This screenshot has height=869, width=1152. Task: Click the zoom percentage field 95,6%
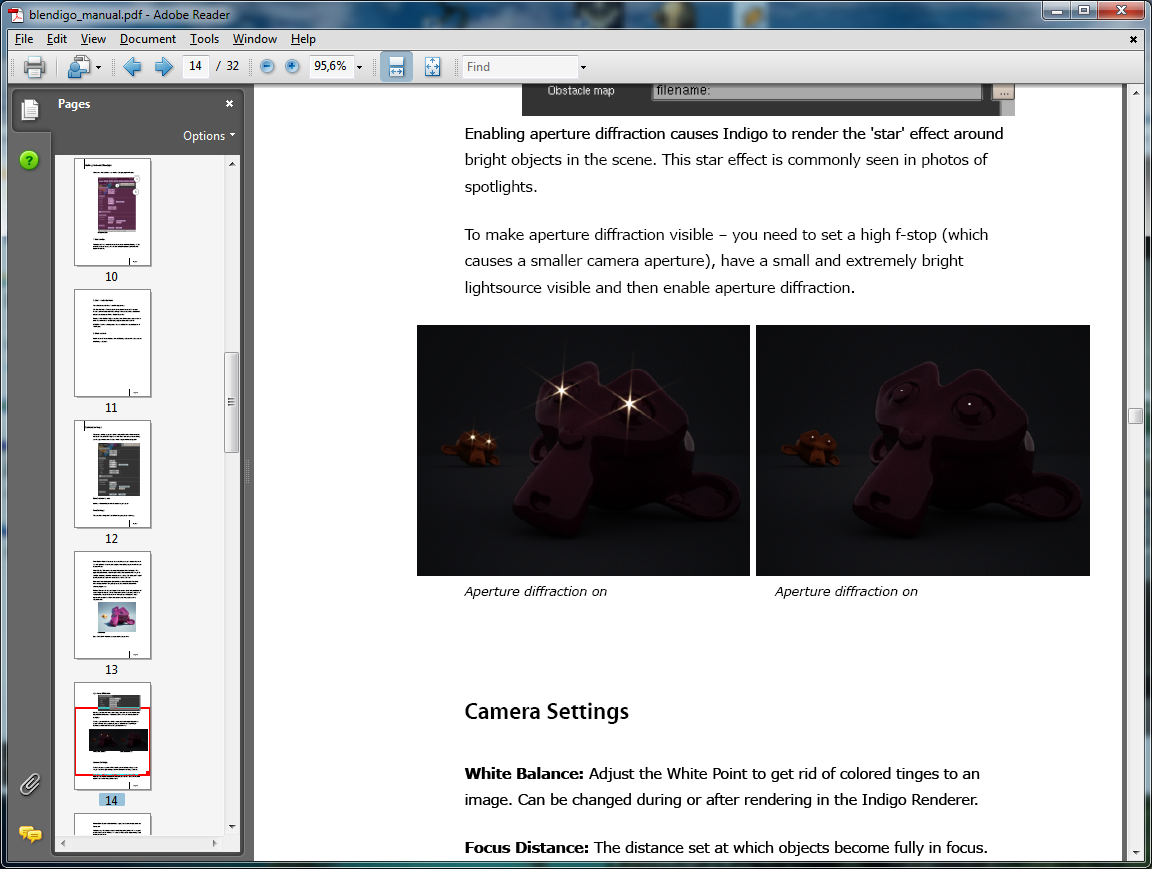pyautogui.click(x=331, y=66)
